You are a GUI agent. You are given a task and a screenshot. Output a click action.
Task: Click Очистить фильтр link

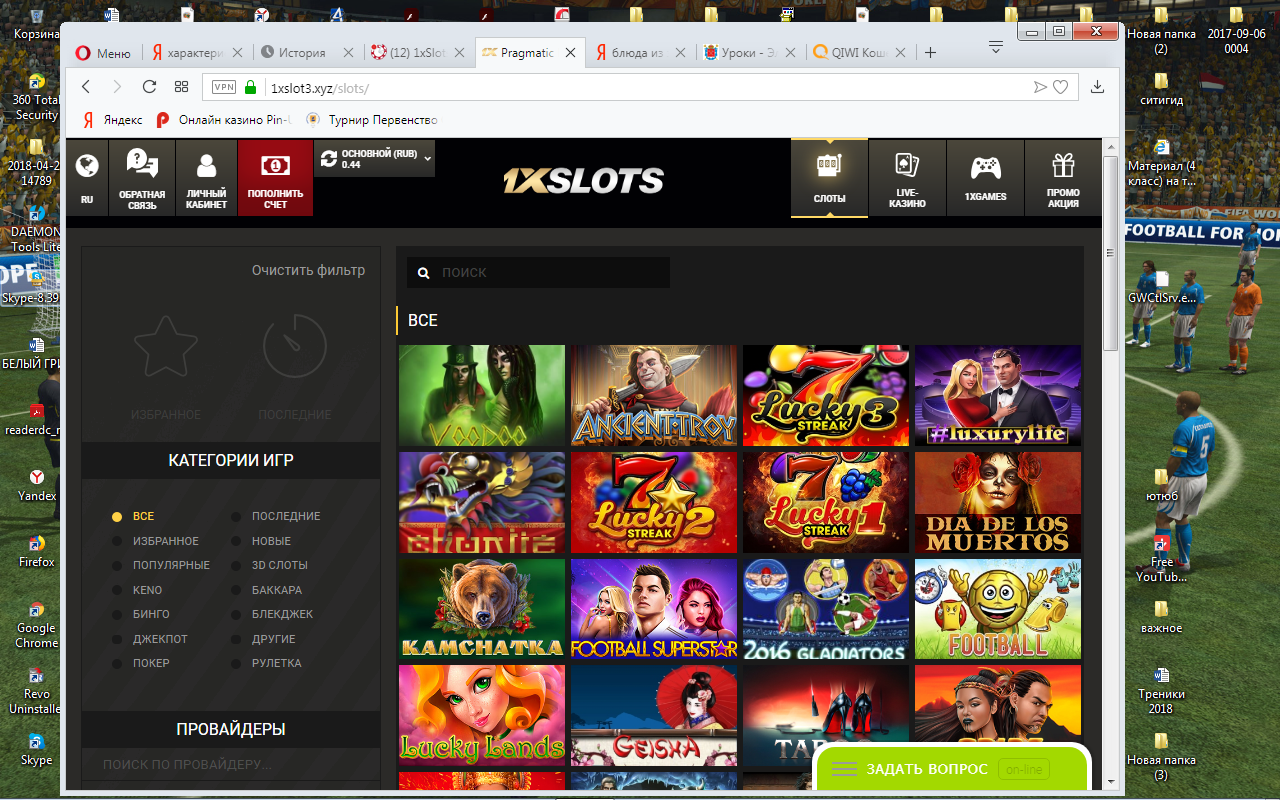(308, 270)
